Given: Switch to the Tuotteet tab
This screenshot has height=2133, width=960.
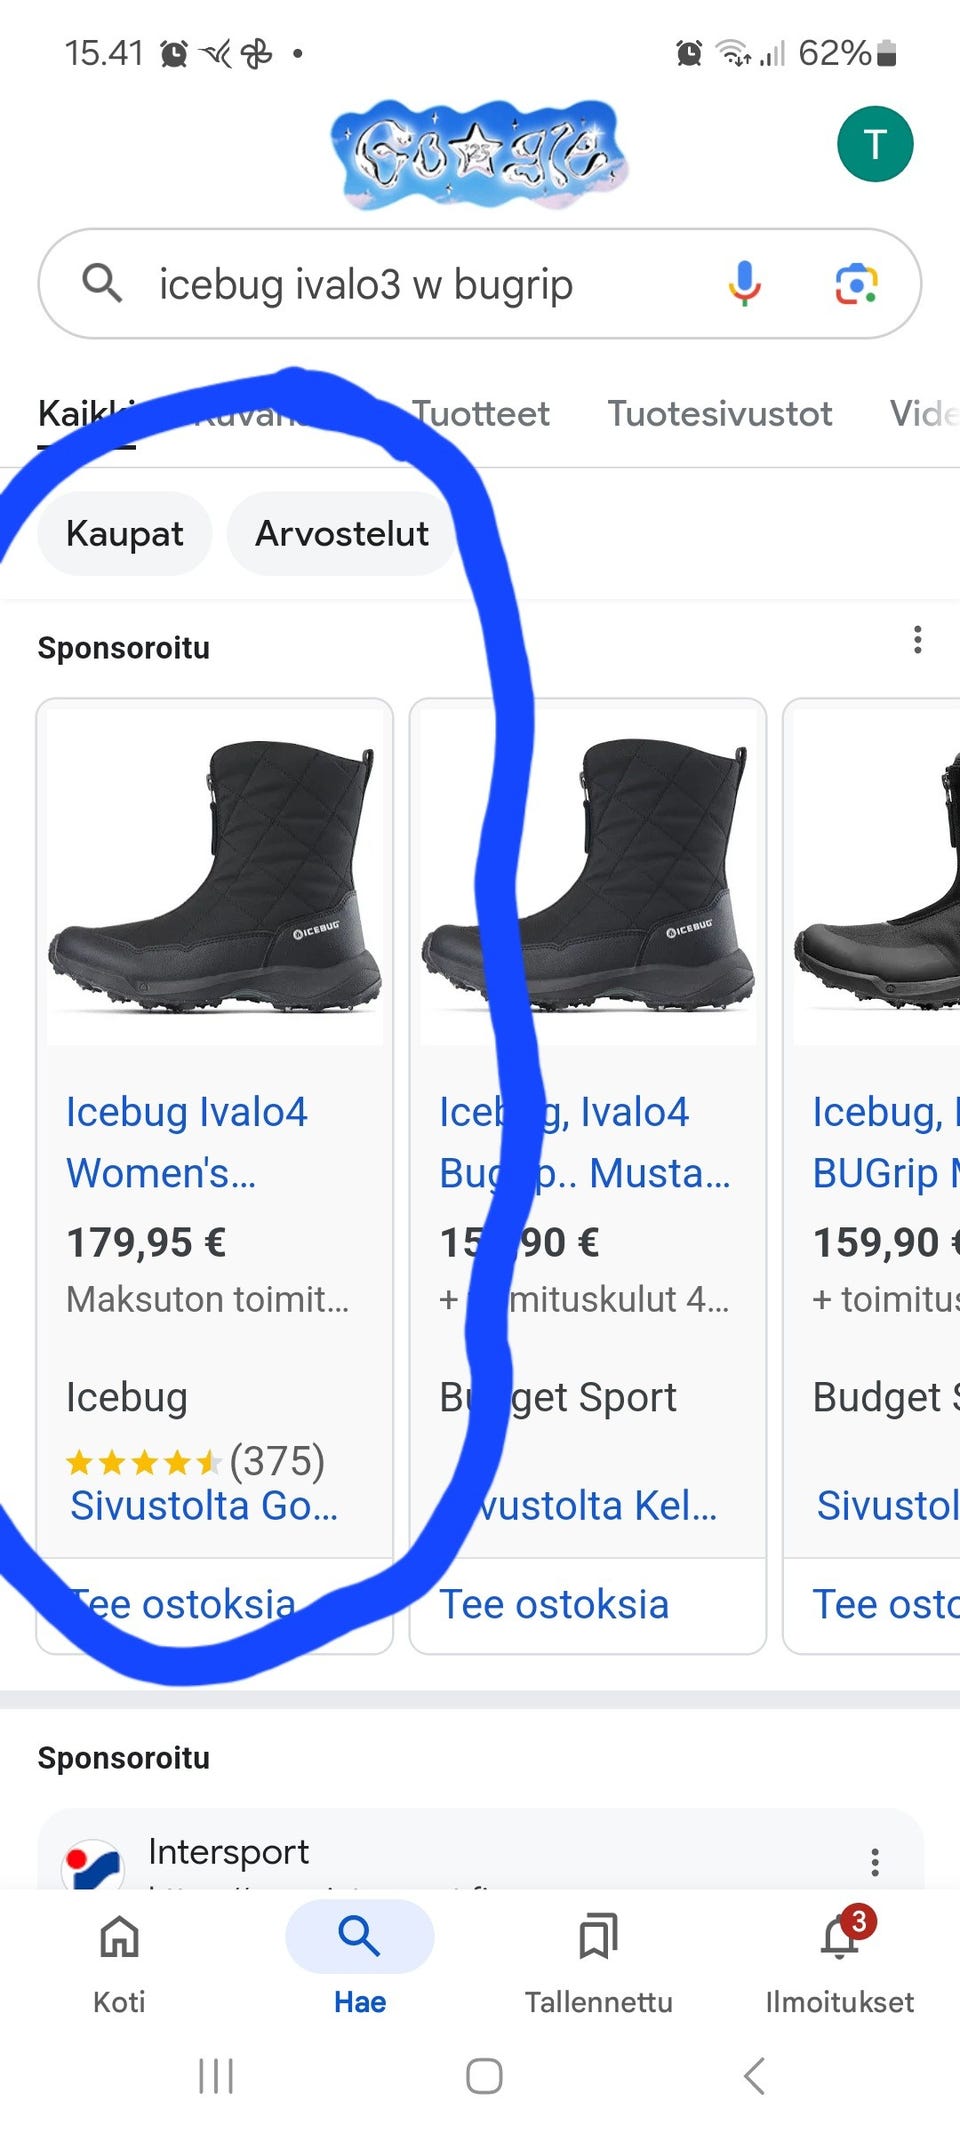Looking at the screenshot, I should [481, 413].
